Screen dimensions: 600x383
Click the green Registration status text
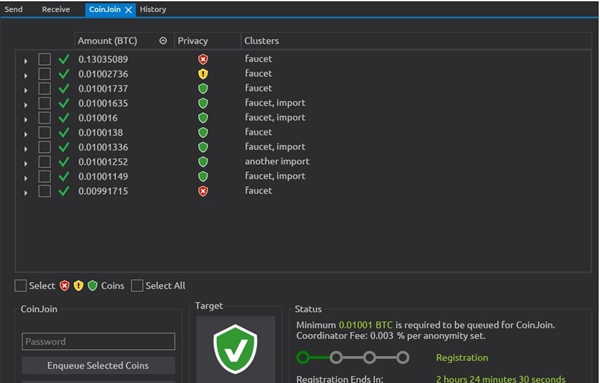pos(462,358)
